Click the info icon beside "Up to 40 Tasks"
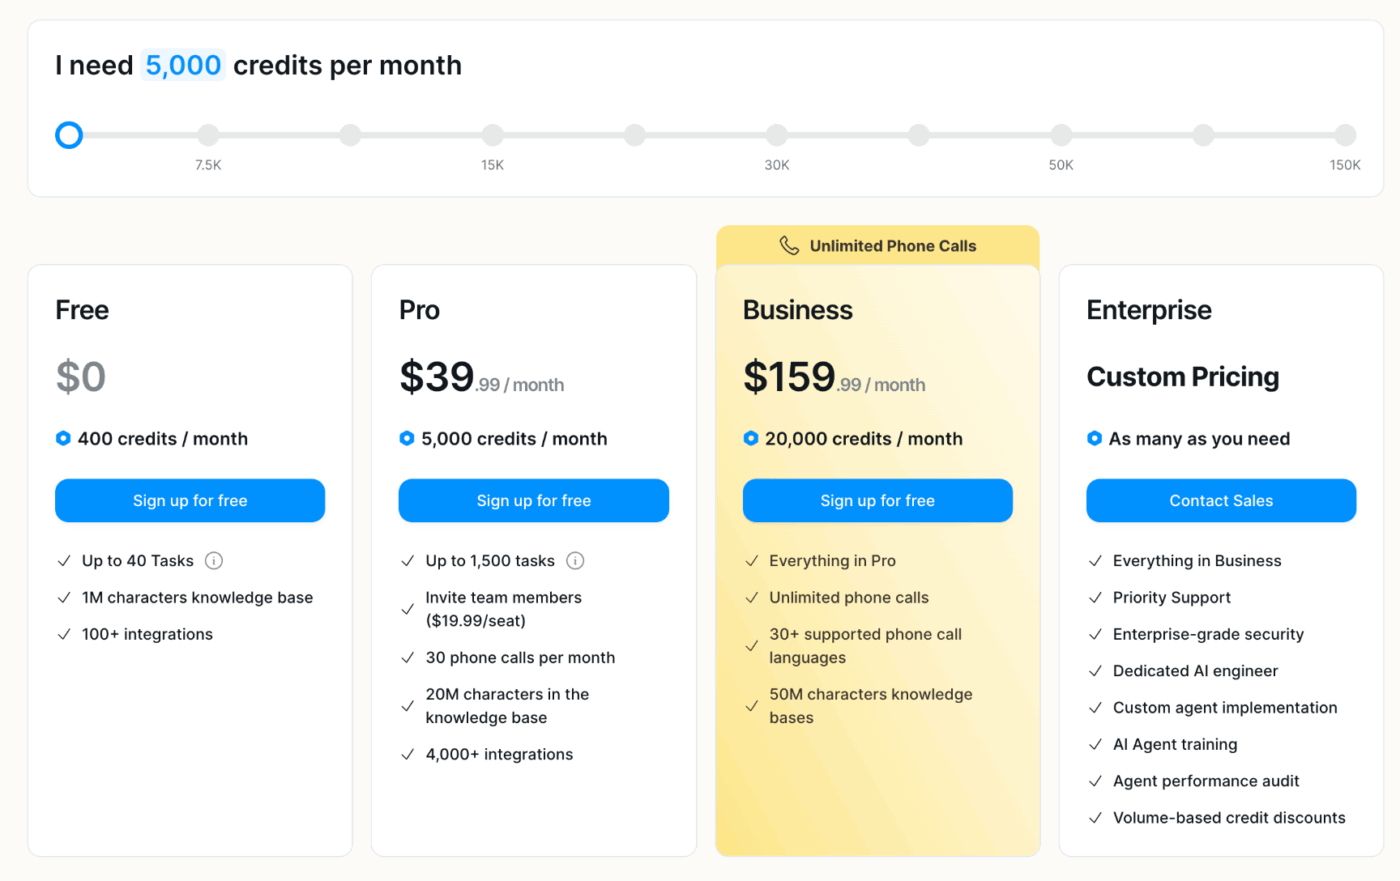The height and width of the screenshot is (881, 1400). point(214,561)
